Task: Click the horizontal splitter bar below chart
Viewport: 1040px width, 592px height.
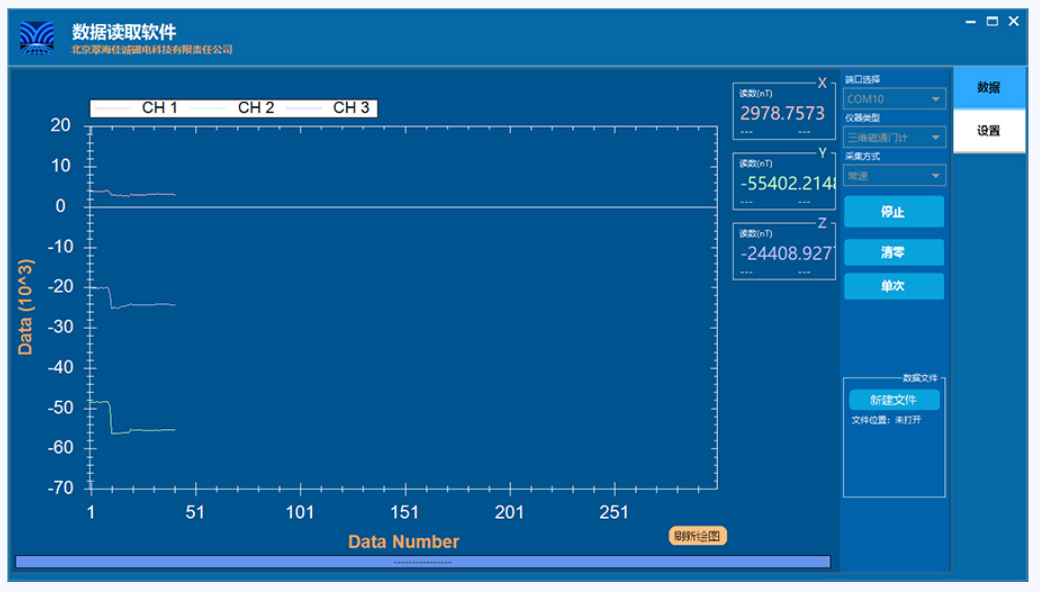Action: 422,562
